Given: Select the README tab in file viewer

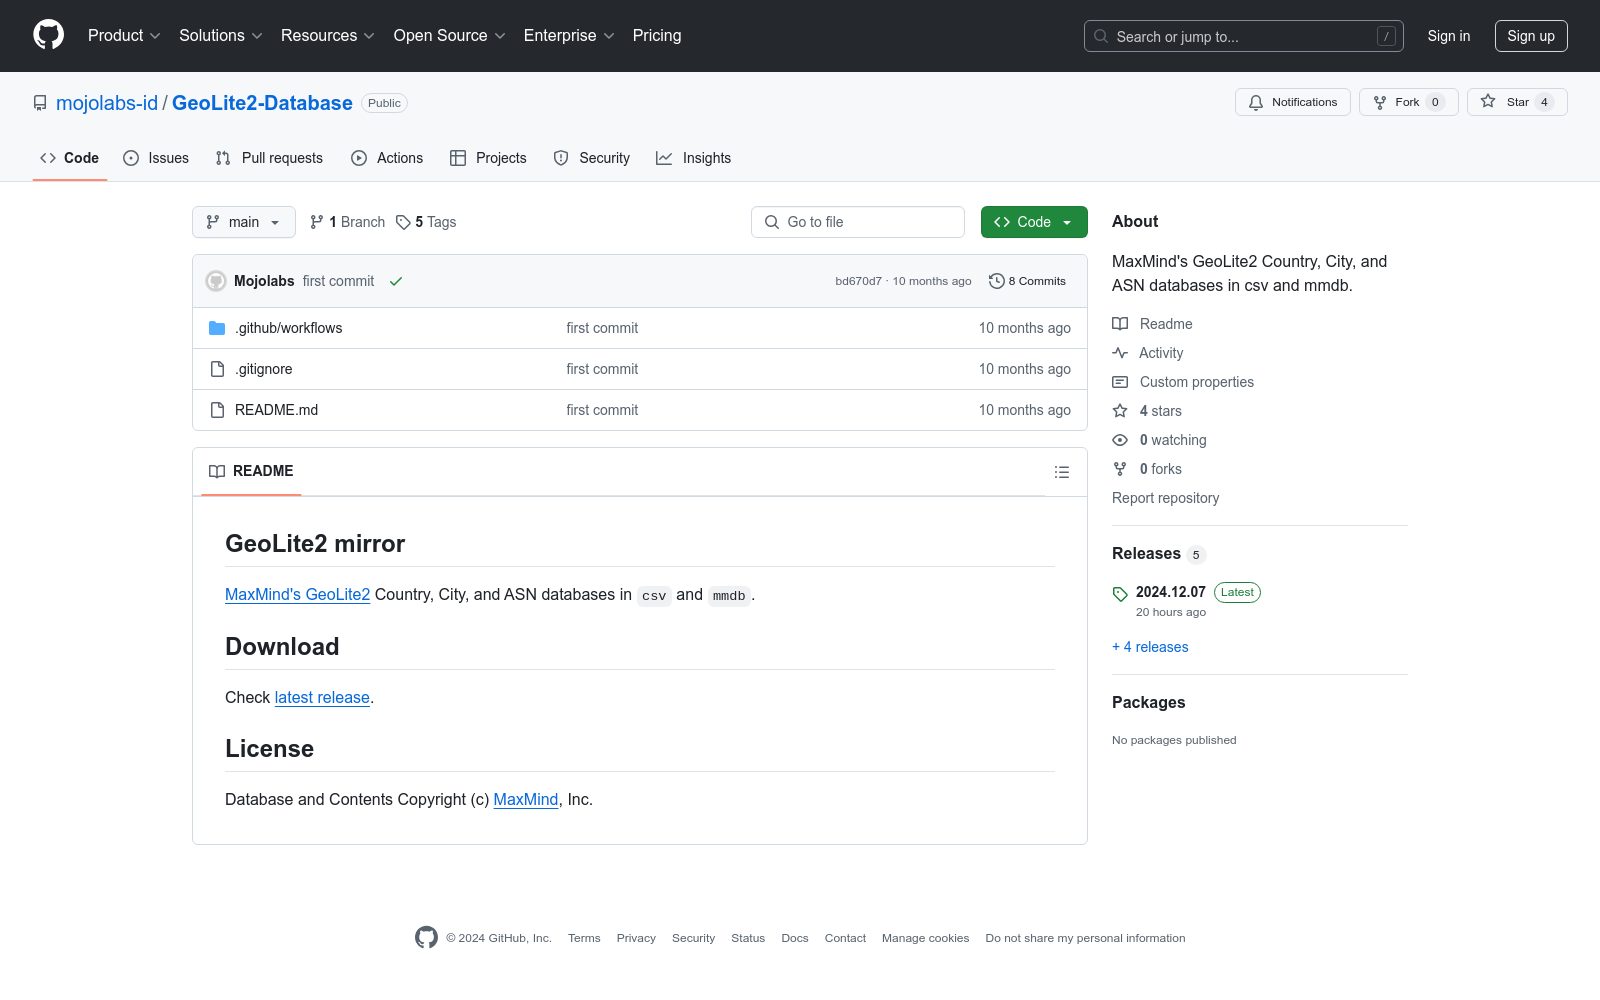Looking at the screenshot, I should 251,471.
